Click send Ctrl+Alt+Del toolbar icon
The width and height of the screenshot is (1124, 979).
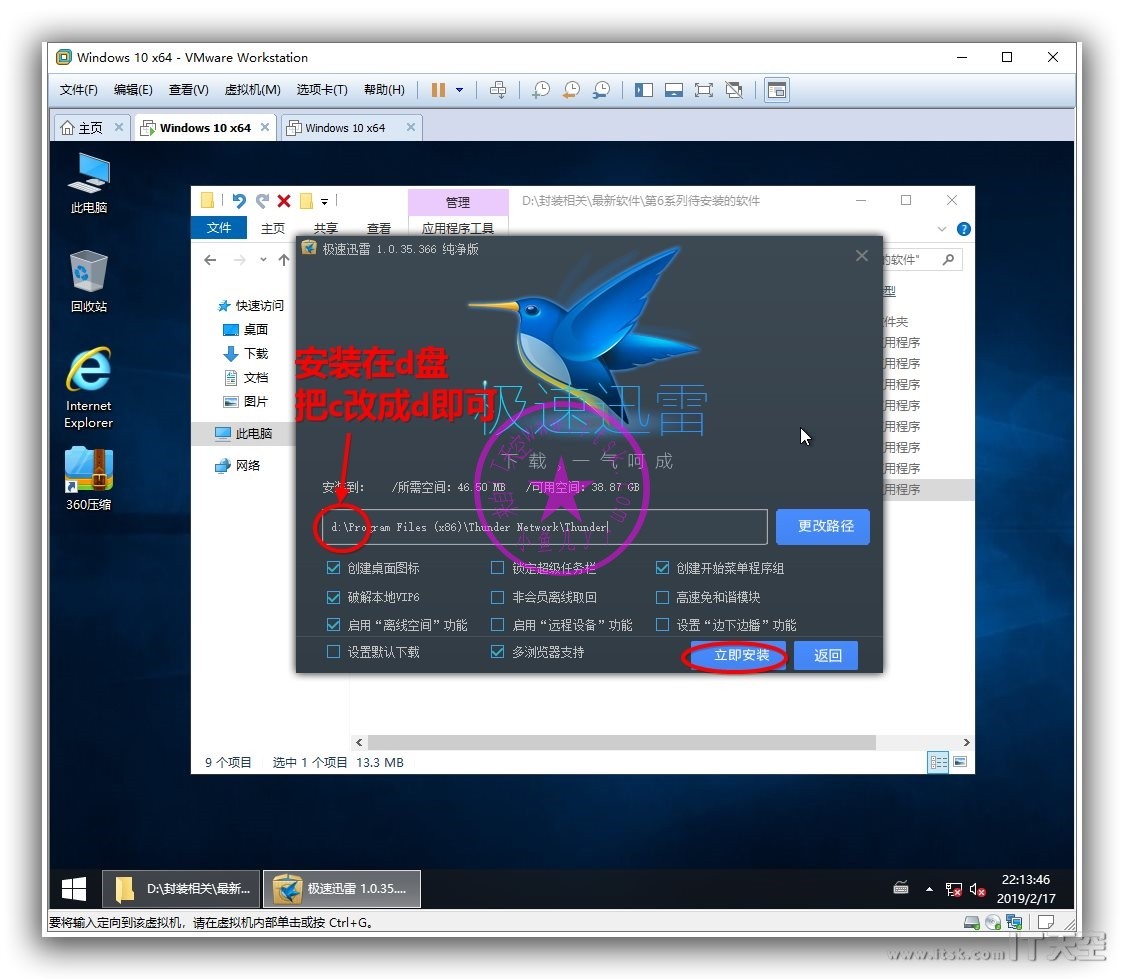(x=497, y=90)
